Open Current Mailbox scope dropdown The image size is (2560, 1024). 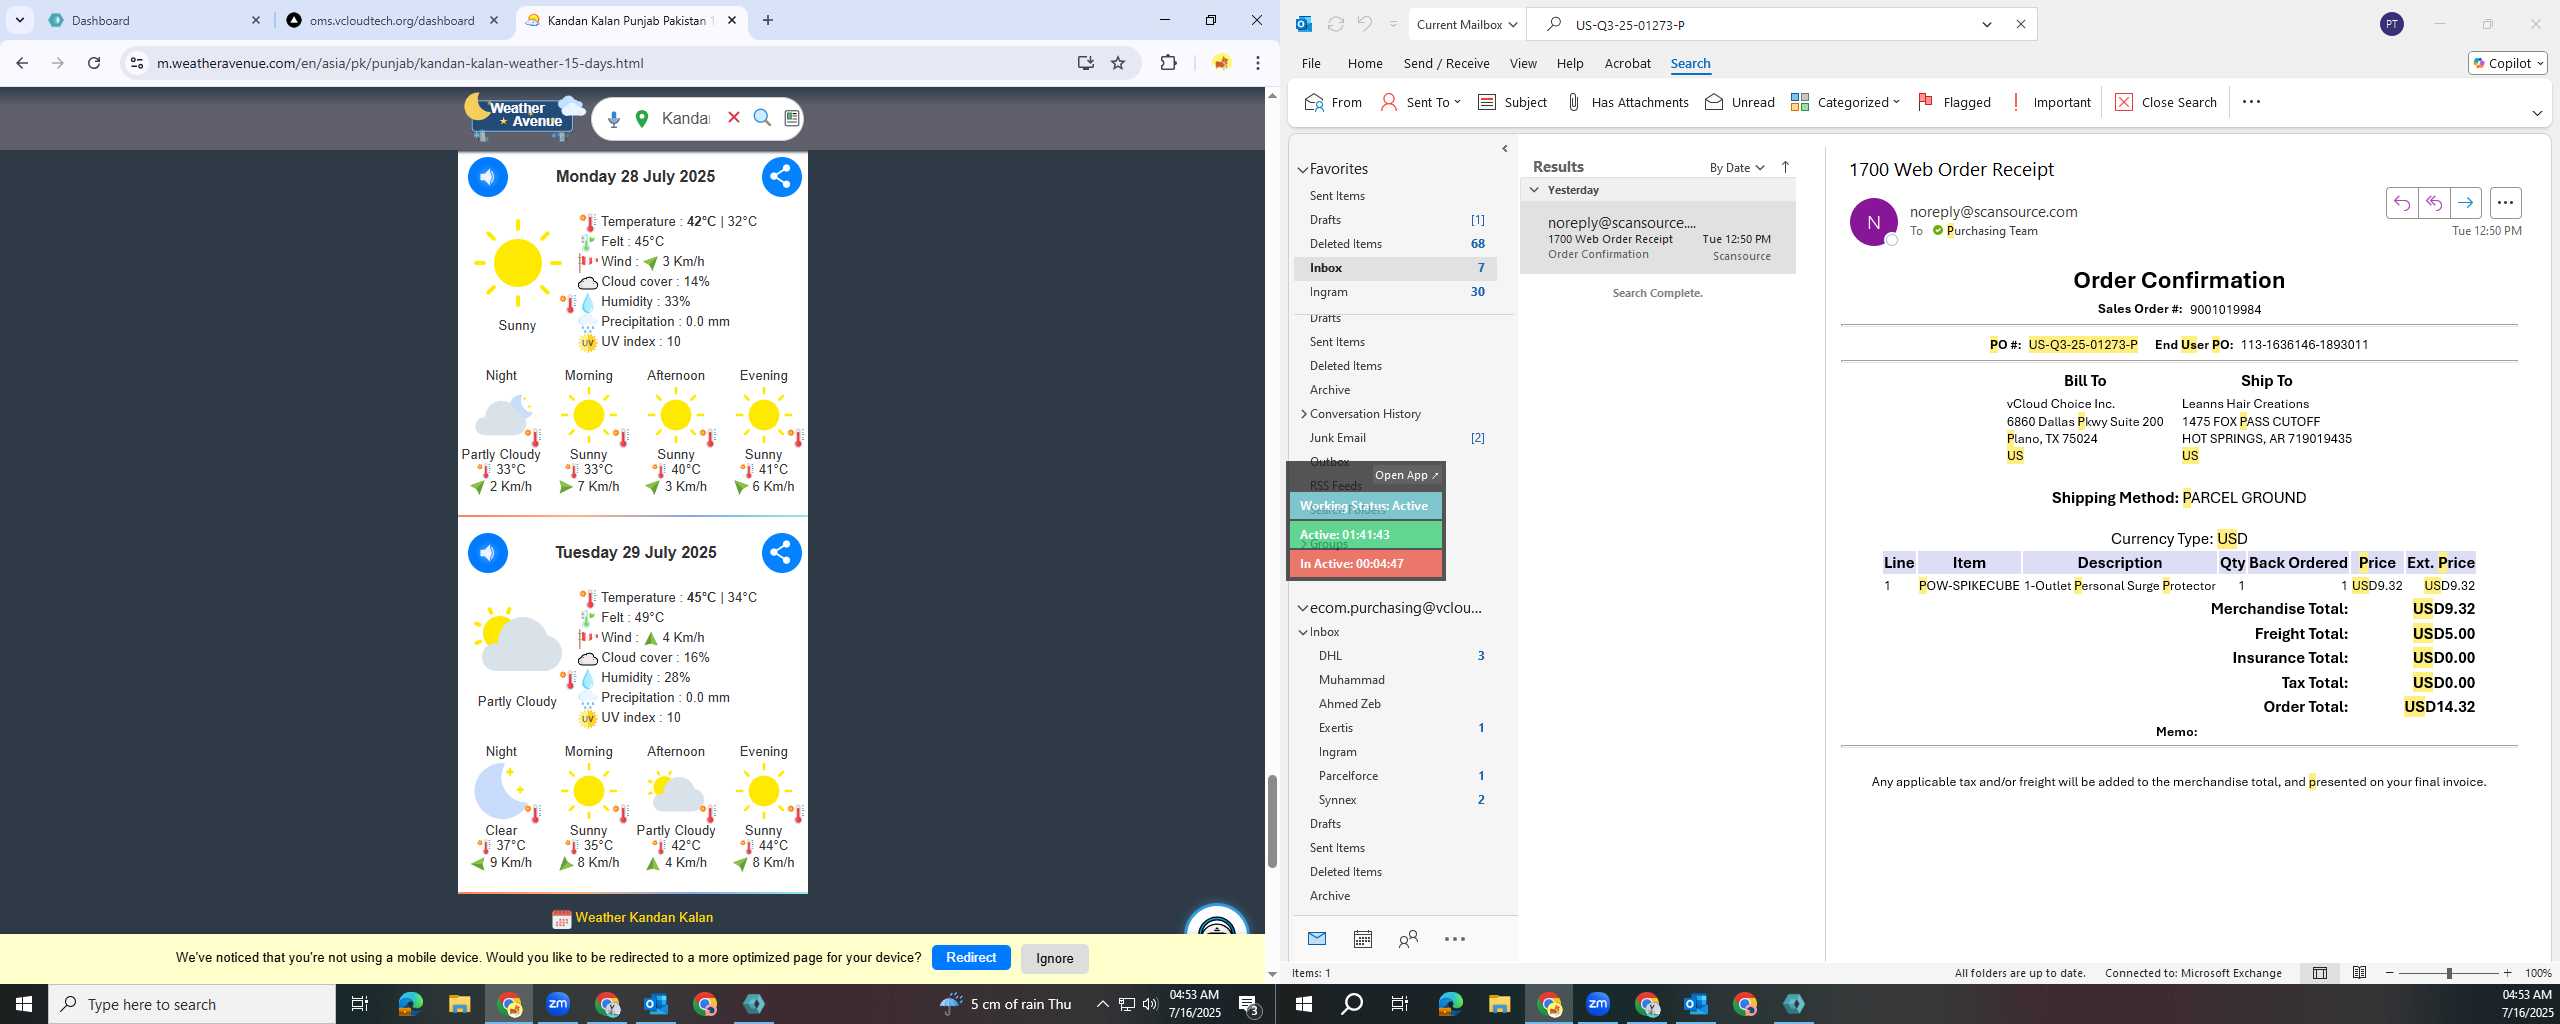[1466, 24]
